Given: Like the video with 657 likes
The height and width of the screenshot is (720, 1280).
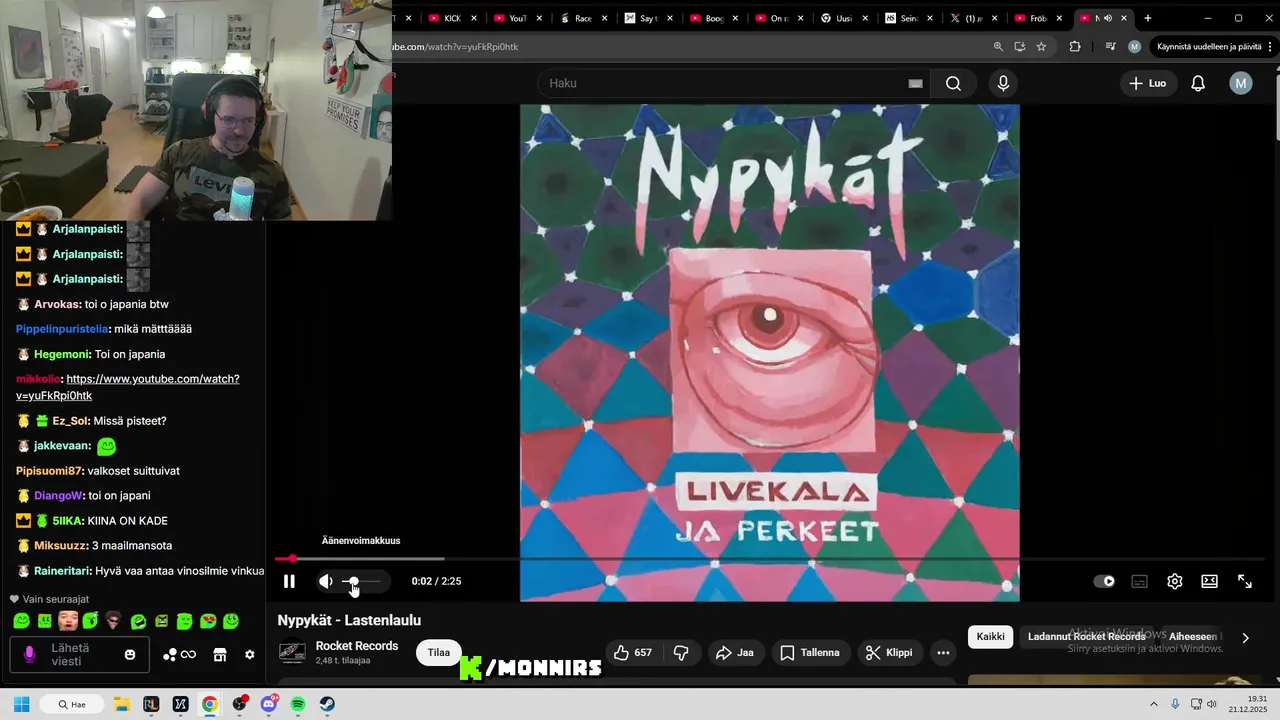Looking at the screenshot, I should [632, 653].
